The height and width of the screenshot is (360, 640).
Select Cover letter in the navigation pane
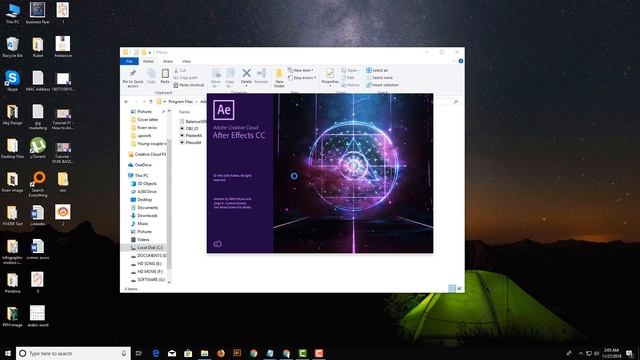144,120
